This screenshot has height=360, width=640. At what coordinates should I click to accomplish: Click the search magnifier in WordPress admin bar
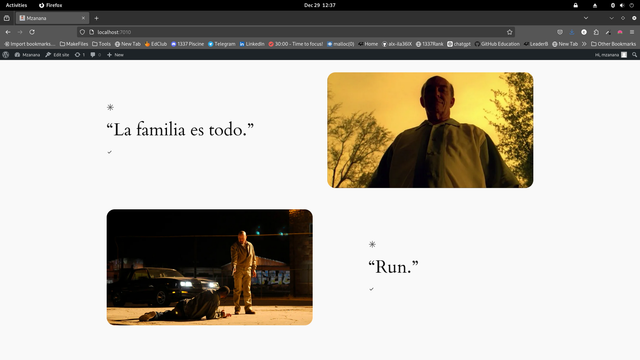pyautogui.click(x=634, y=55)
